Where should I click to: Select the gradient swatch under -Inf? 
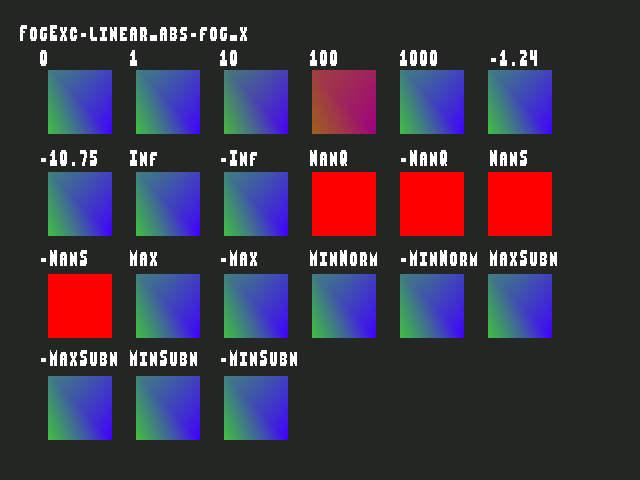tap(256, 204)
